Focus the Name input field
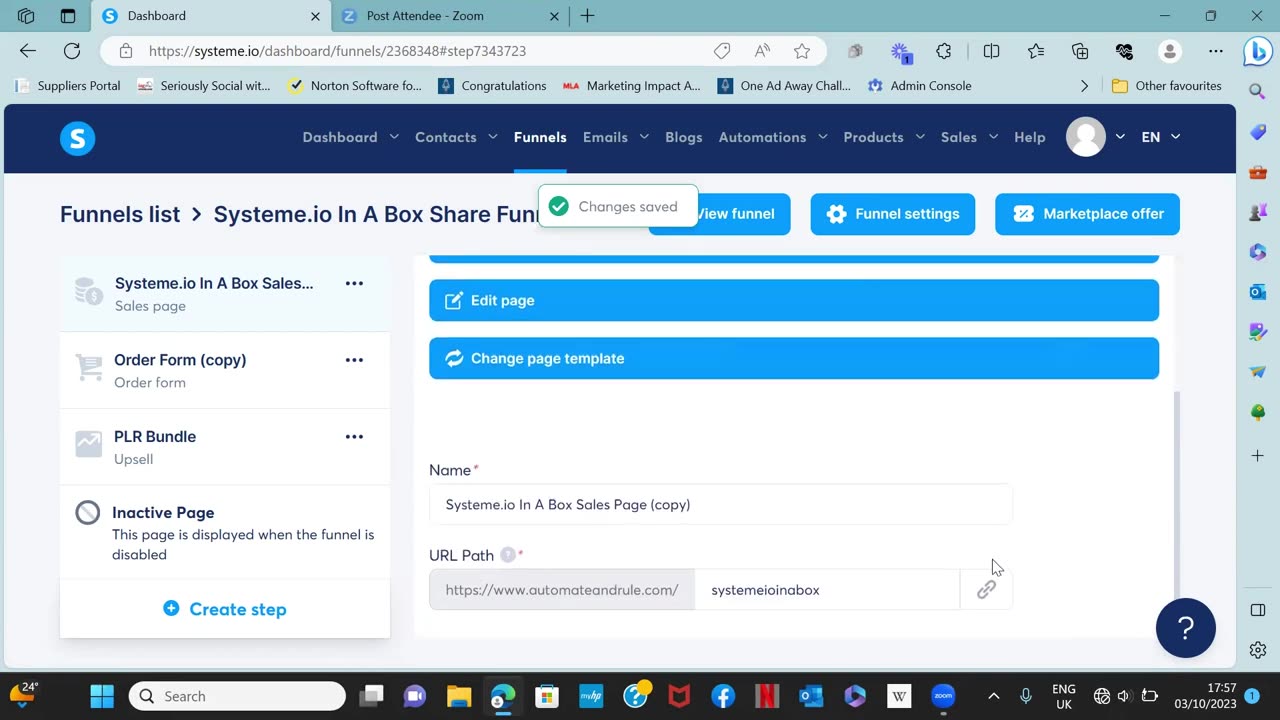 (721, 504)
